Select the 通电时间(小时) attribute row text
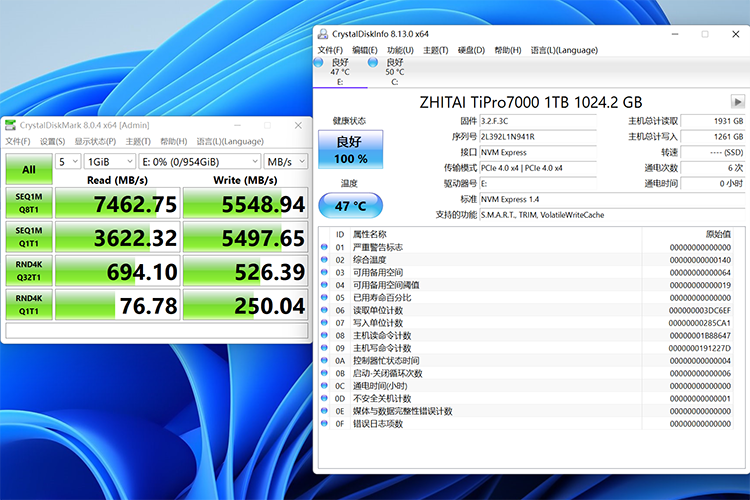 pos(380,386)
